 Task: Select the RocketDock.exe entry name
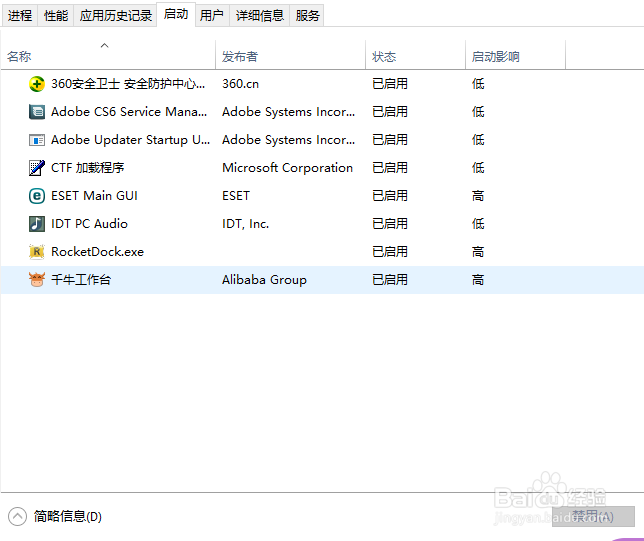[x=97, y=251]
